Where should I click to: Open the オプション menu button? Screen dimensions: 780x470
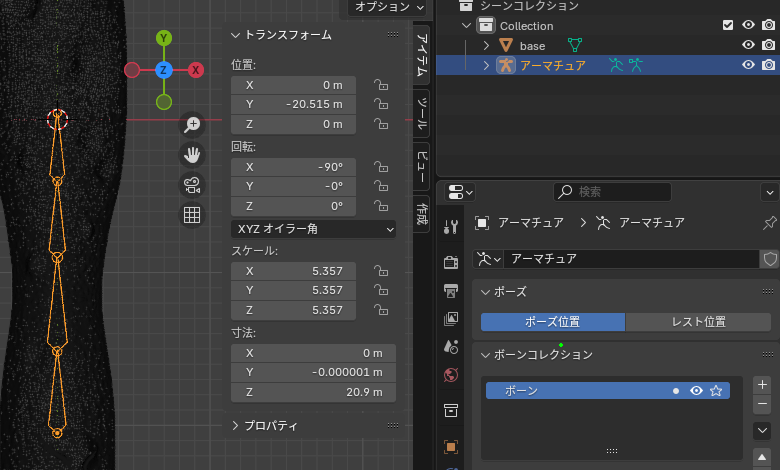click(x=380, y=7)
